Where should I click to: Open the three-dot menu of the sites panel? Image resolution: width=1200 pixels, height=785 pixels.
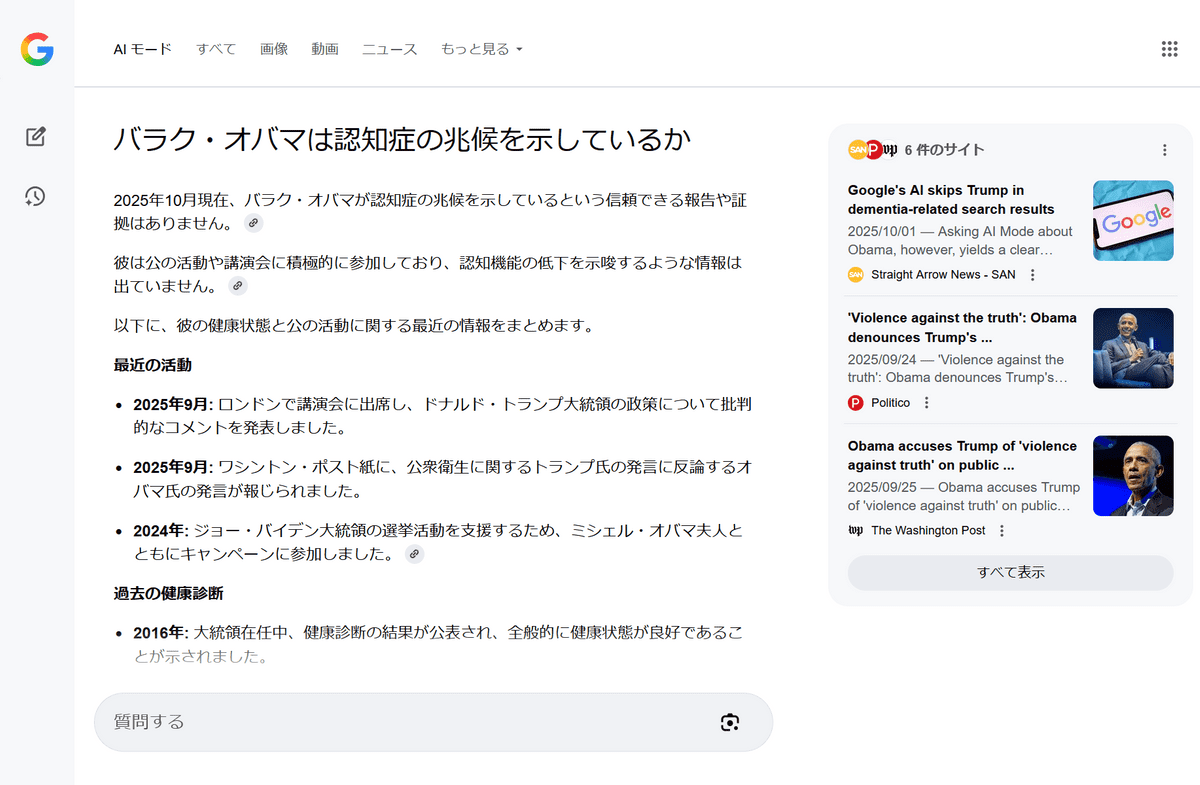coord(1164,150)
